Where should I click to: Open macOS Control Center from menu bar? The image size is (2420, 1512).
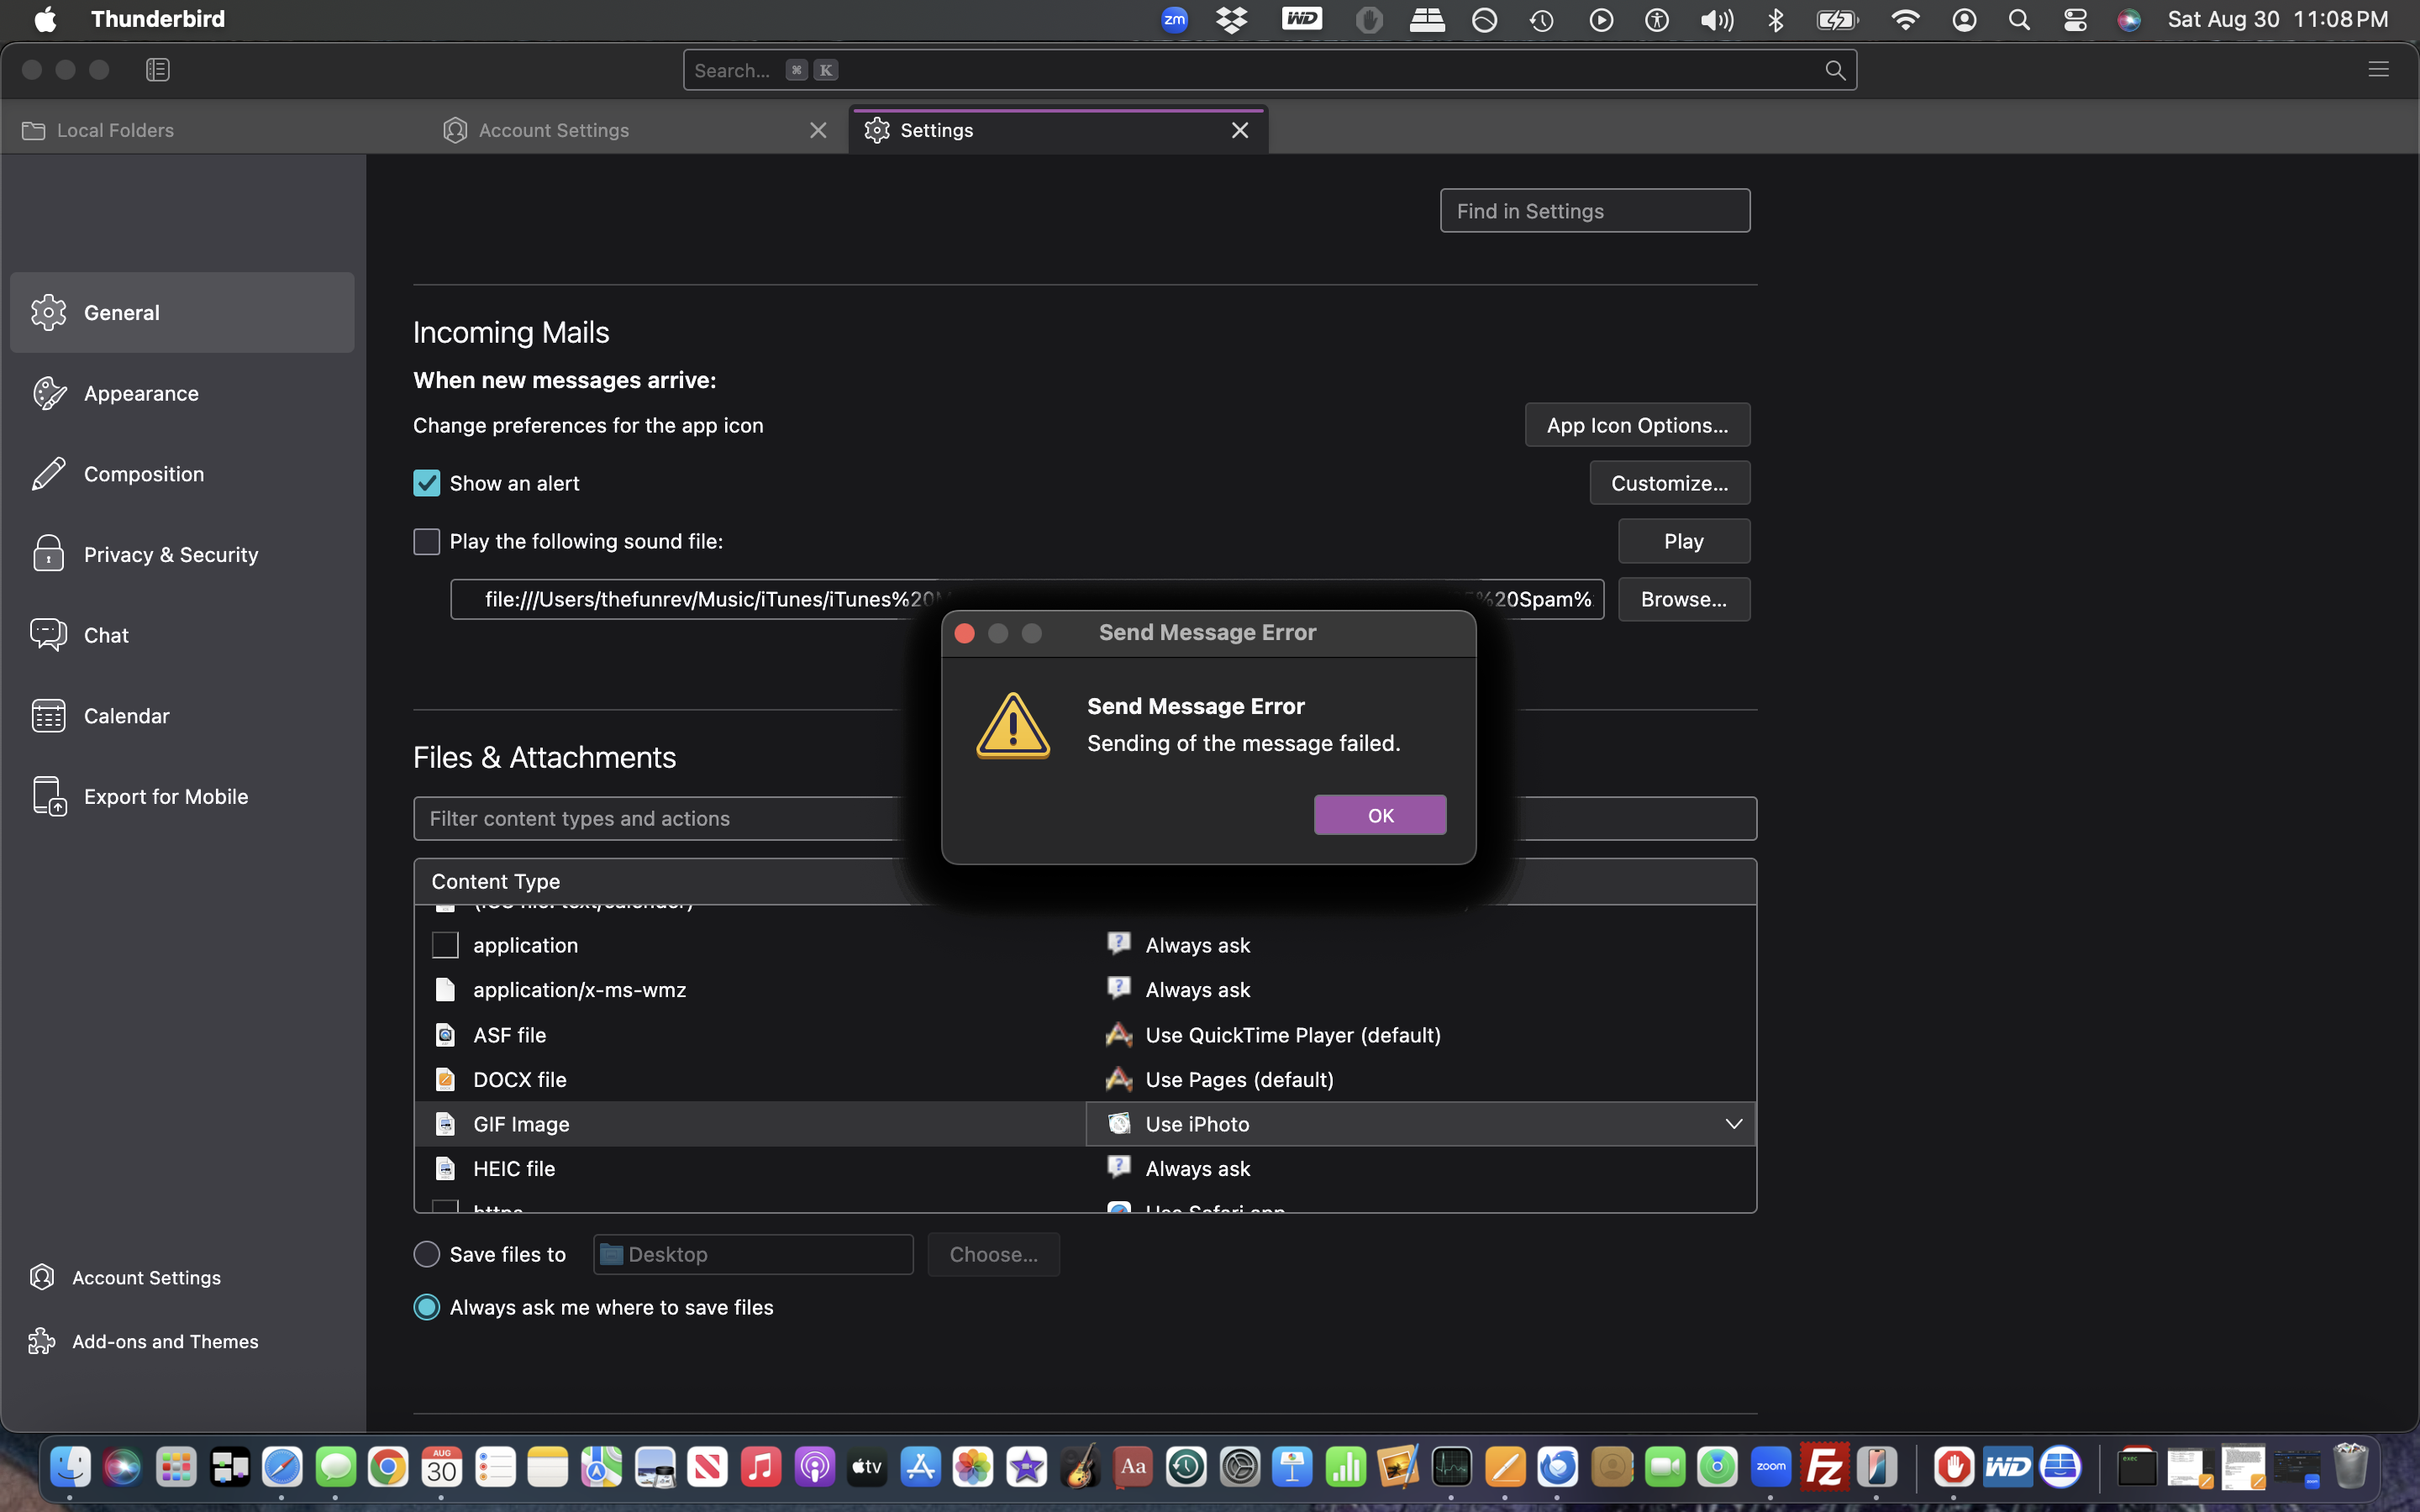pos(2075,20)
